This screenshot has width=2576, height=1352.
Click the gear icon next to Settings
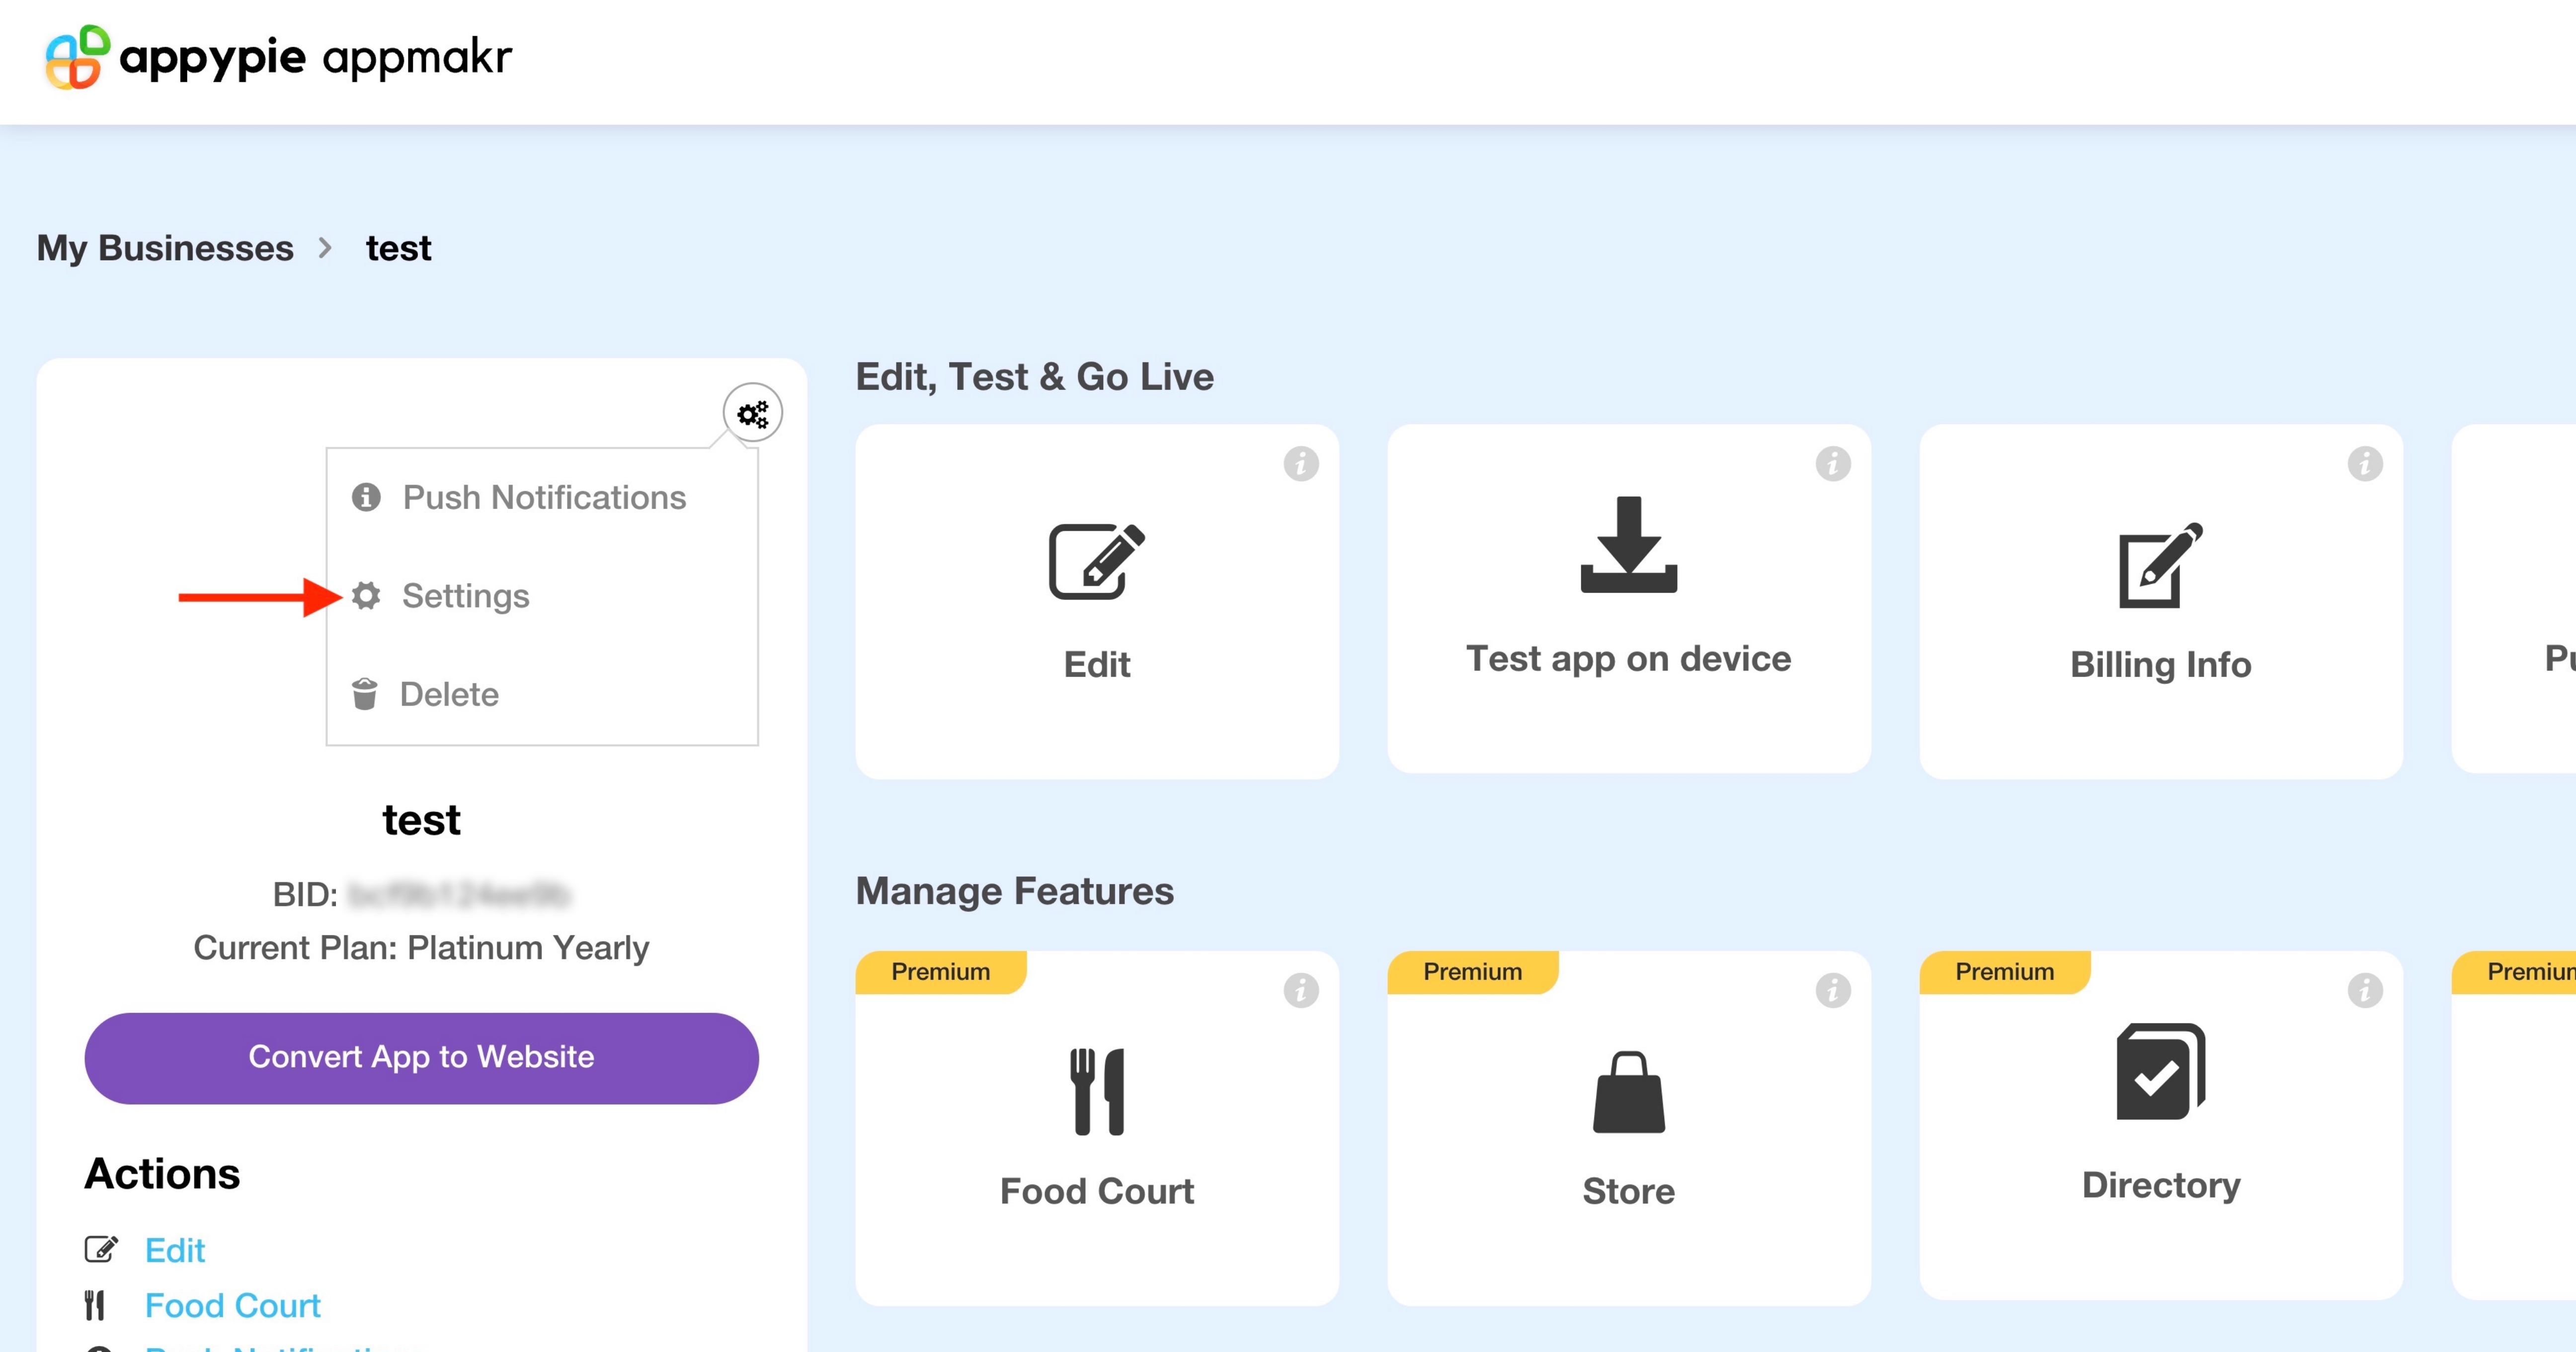click(x=366, y=596)
